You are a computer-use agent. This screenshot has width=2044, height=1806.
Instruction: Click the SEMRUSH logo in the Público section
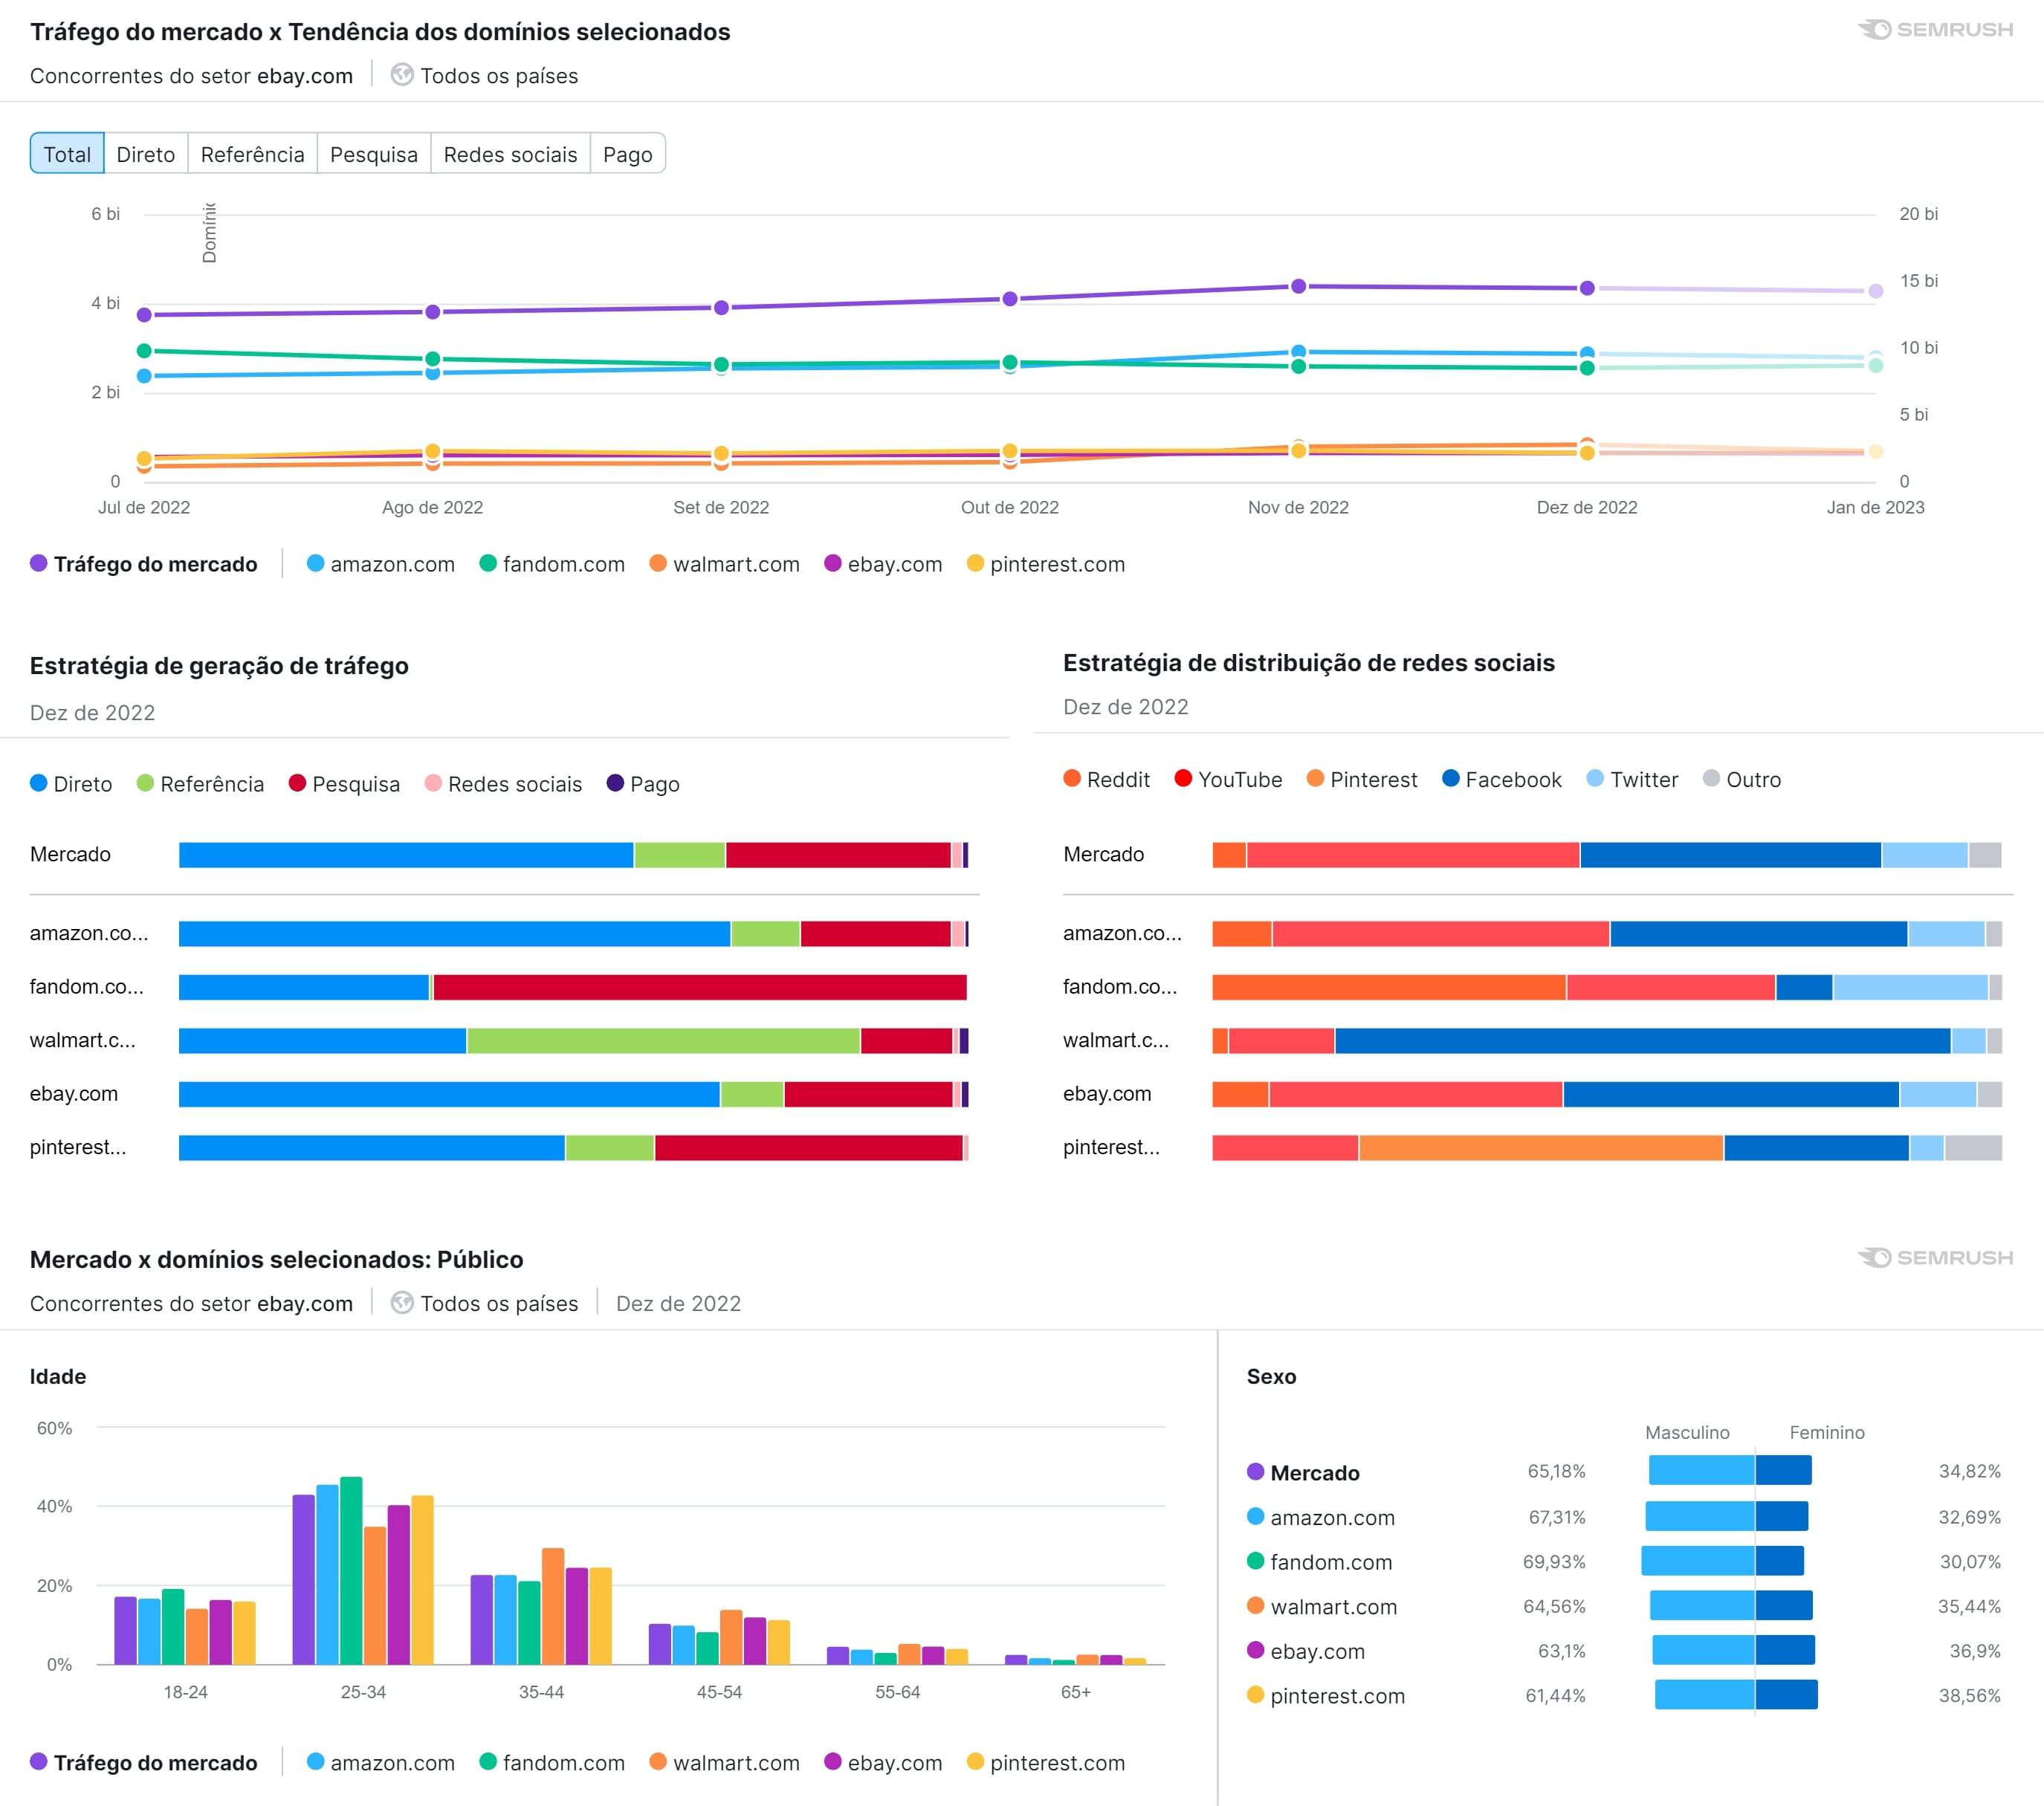point(1938,1259)
